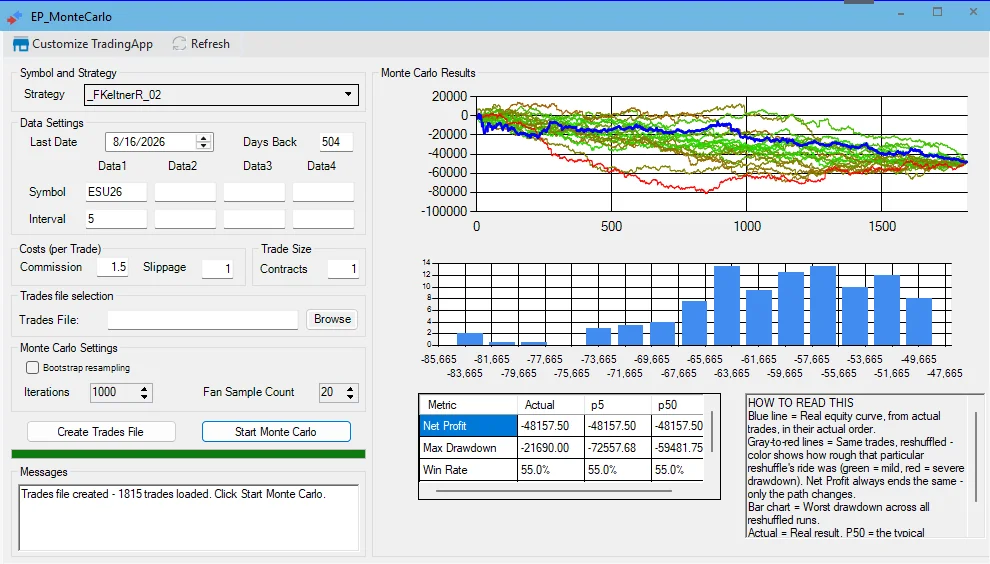Click the Contracts field
This screenshot has width=990, height=564.
(x=343, y=268)
